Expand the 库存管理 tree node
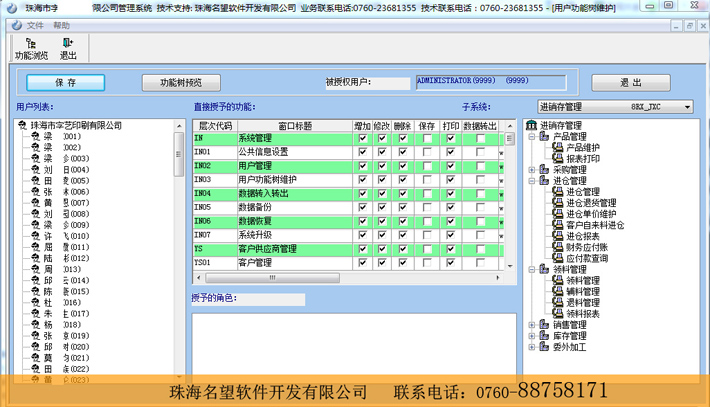710x407 pixels. tap(532, 336)
